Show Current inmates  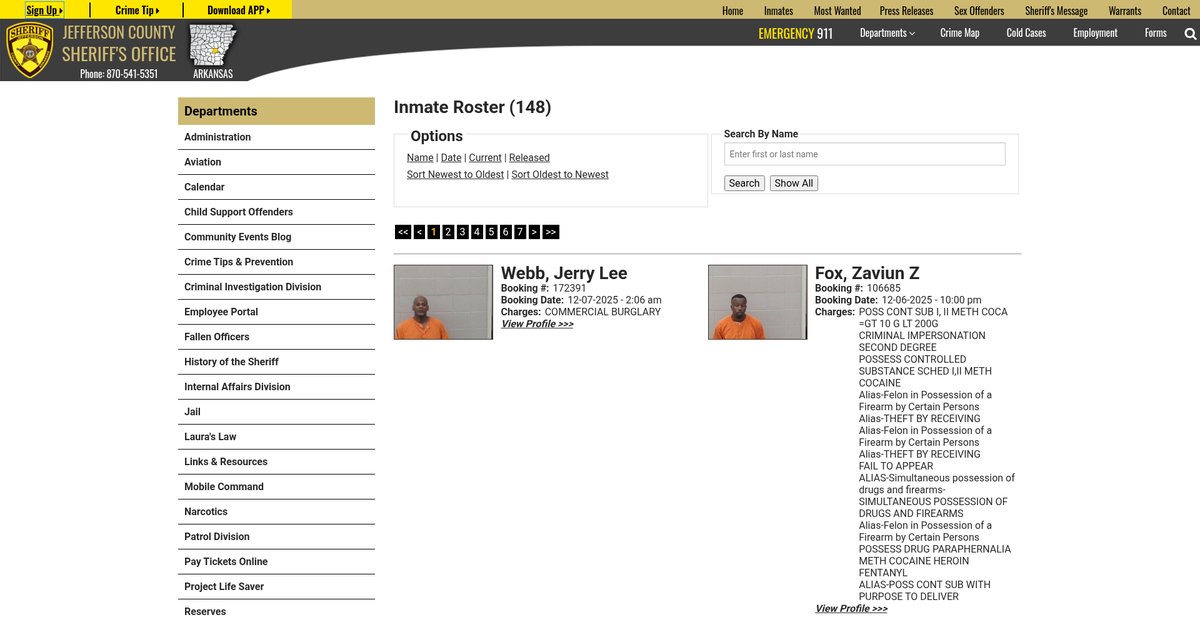[485, 158]
